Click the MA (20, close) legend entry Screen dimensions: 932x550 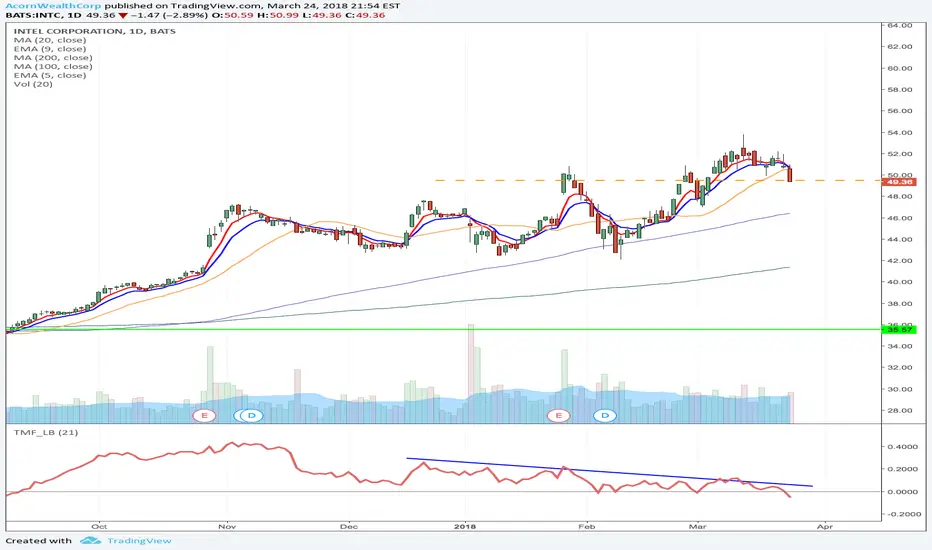(50, 40)
